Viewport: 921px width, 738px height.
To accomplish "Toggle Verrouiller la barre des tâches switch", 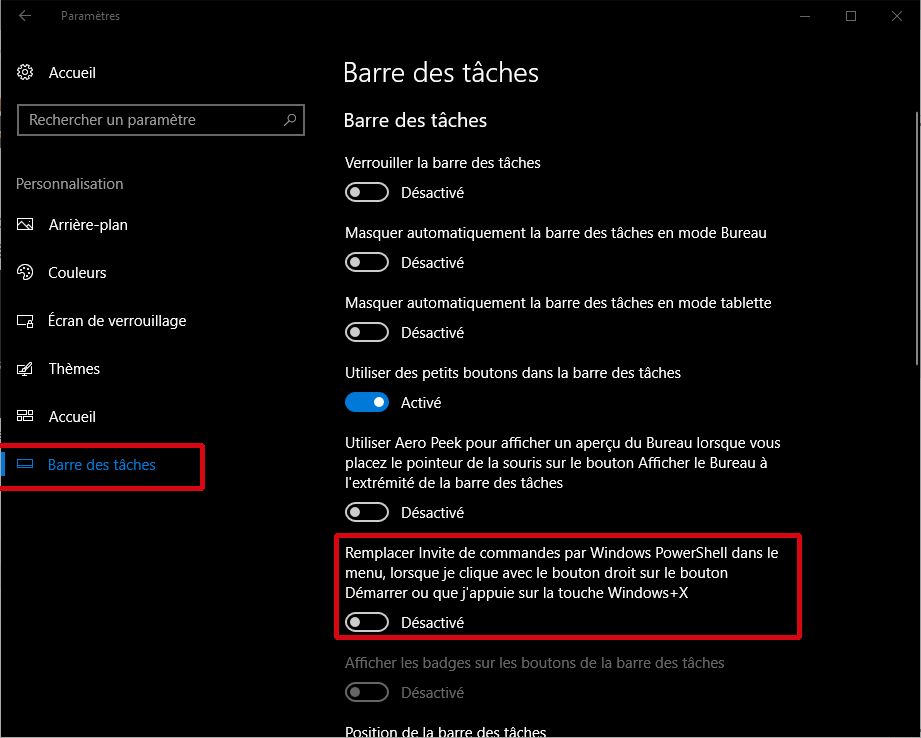I will point(366,192).
